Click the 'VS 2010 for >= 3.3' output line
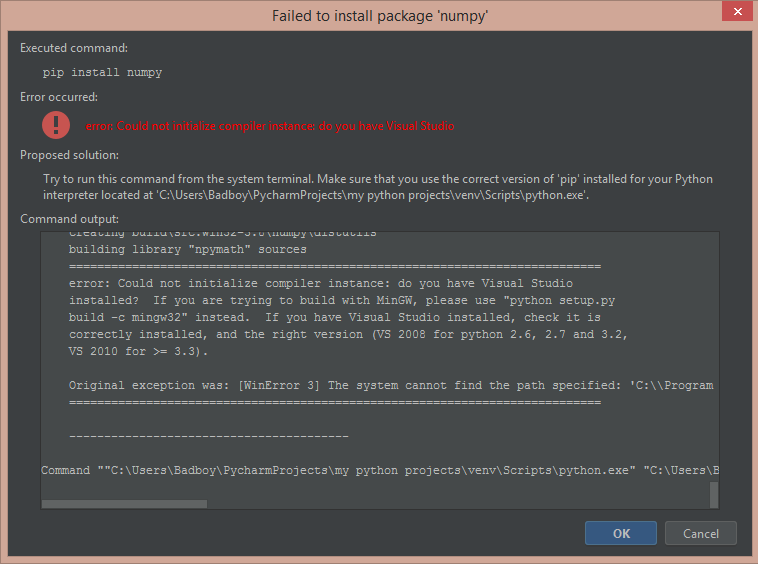 click(x=138, y=351)
